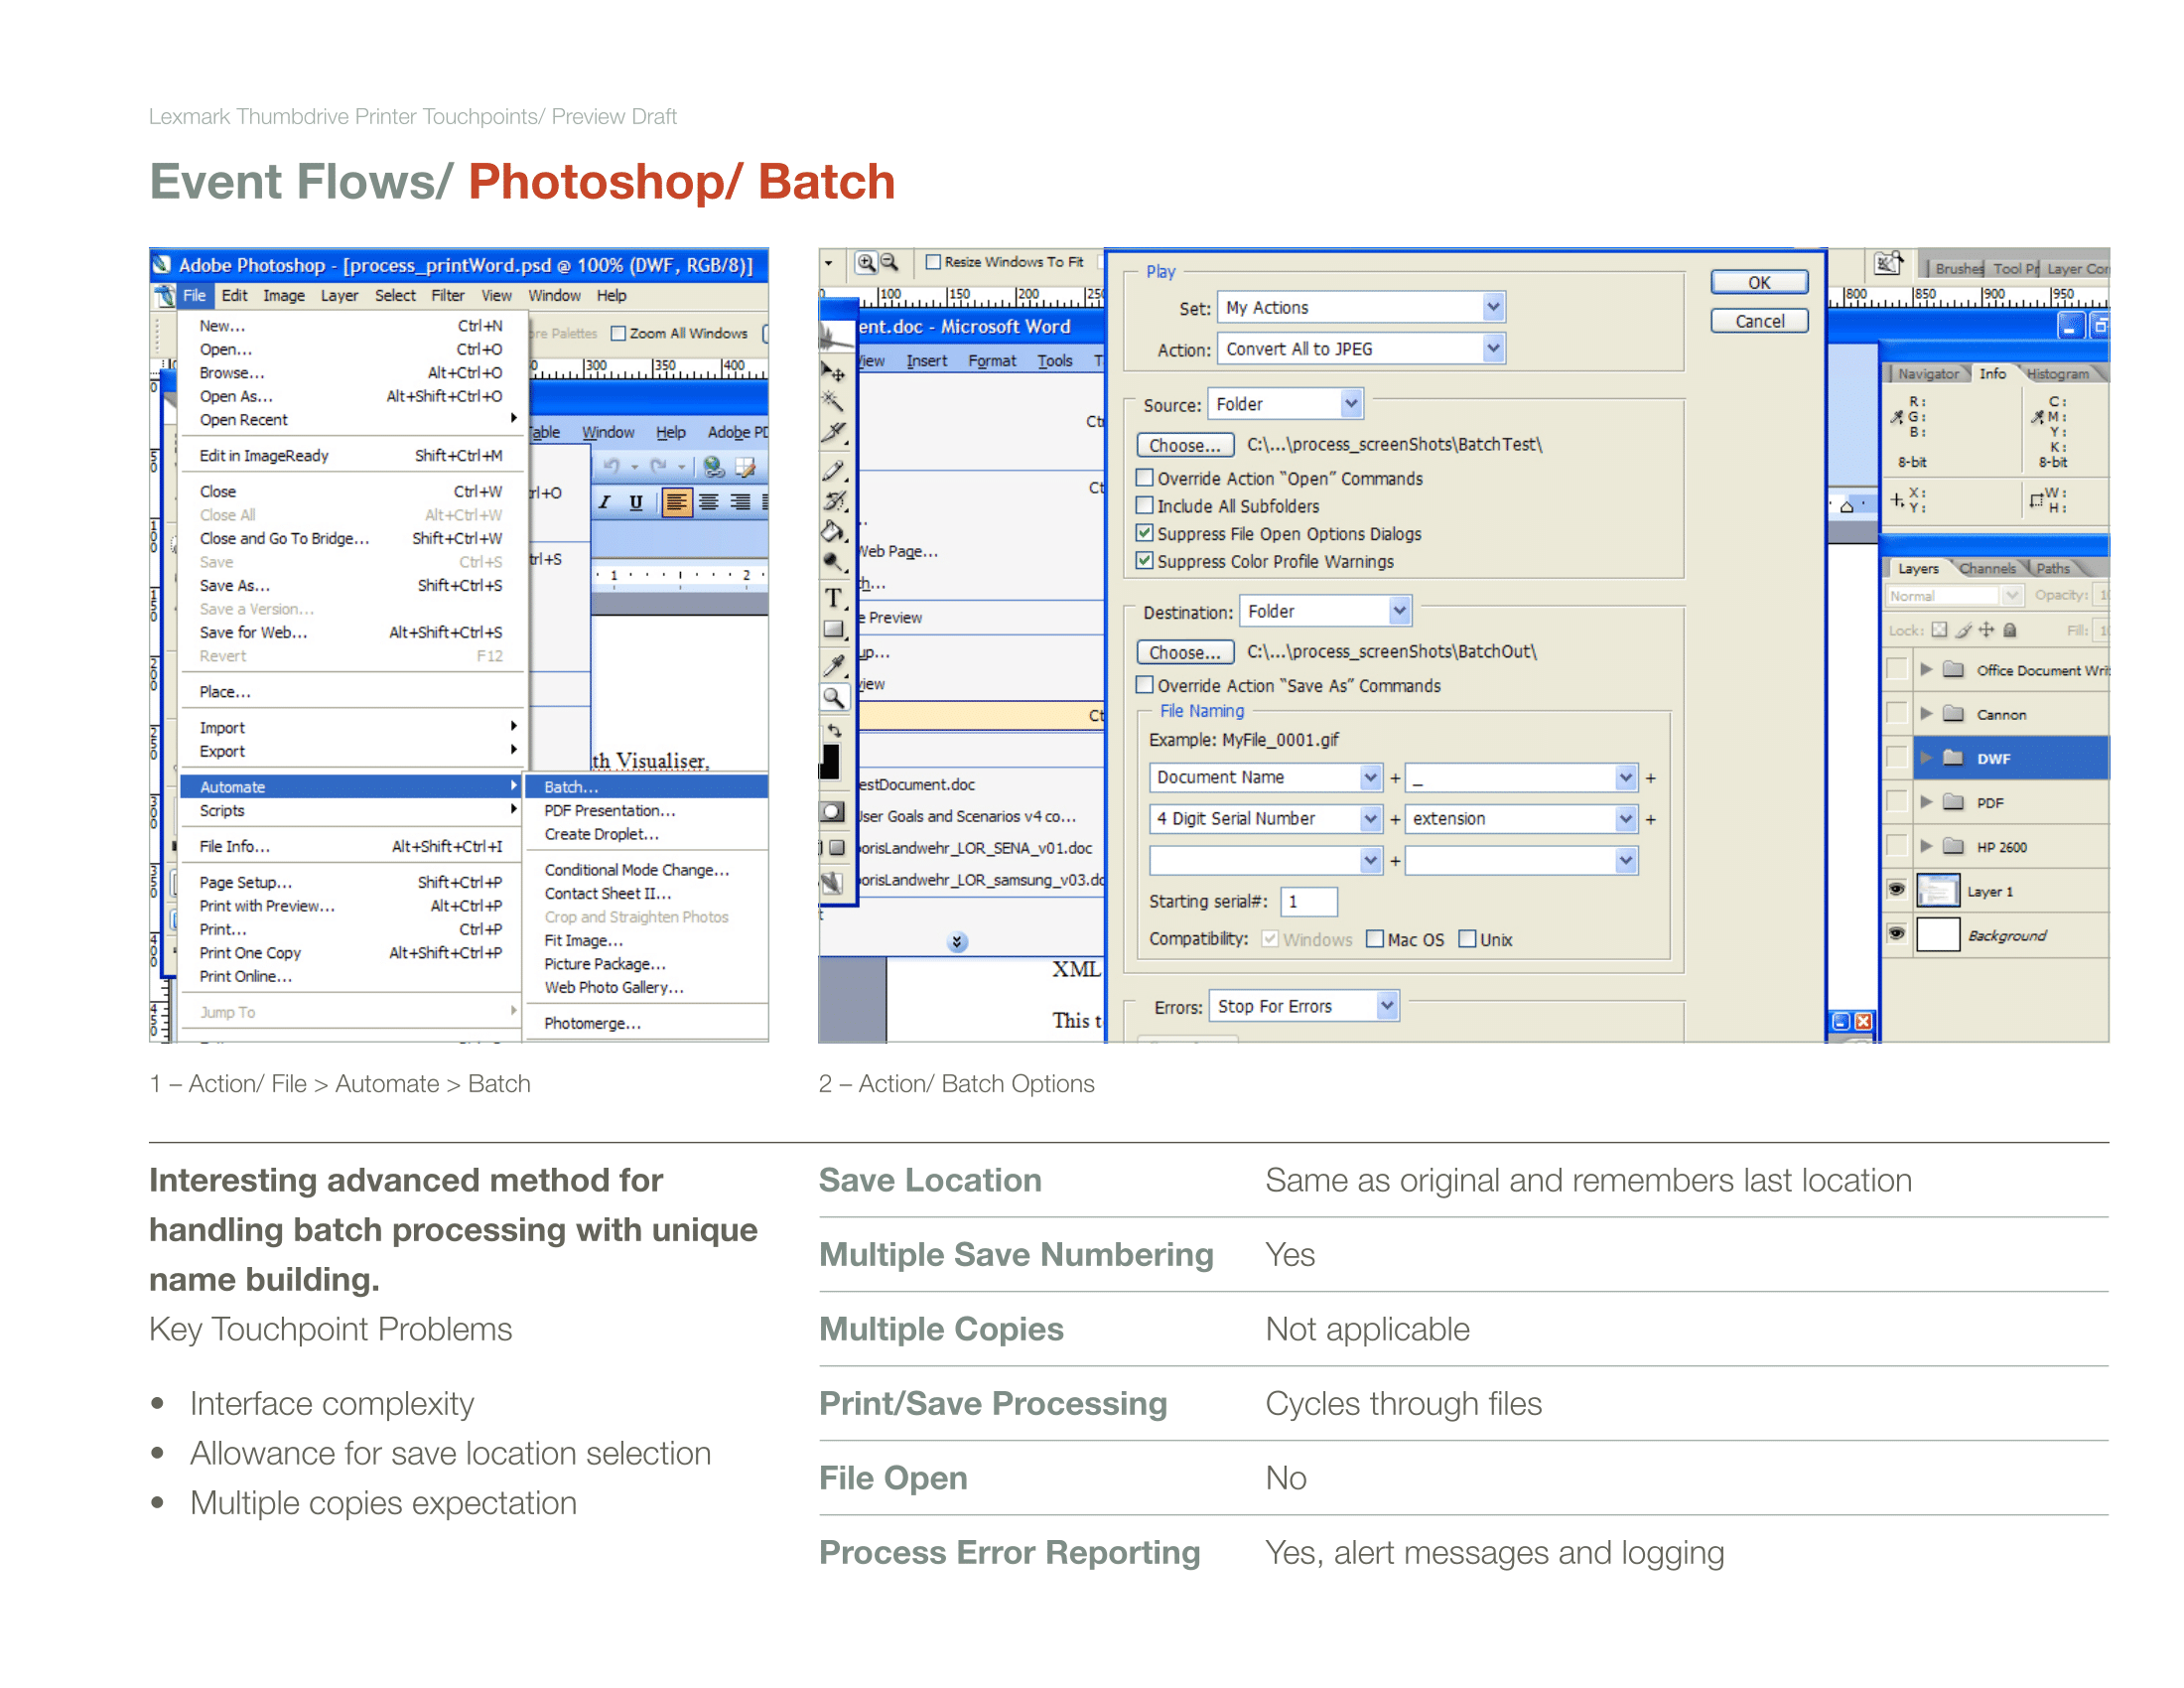Select the Rectangle shape tool
This screenshot has width=2184, height=1688.
833,630
